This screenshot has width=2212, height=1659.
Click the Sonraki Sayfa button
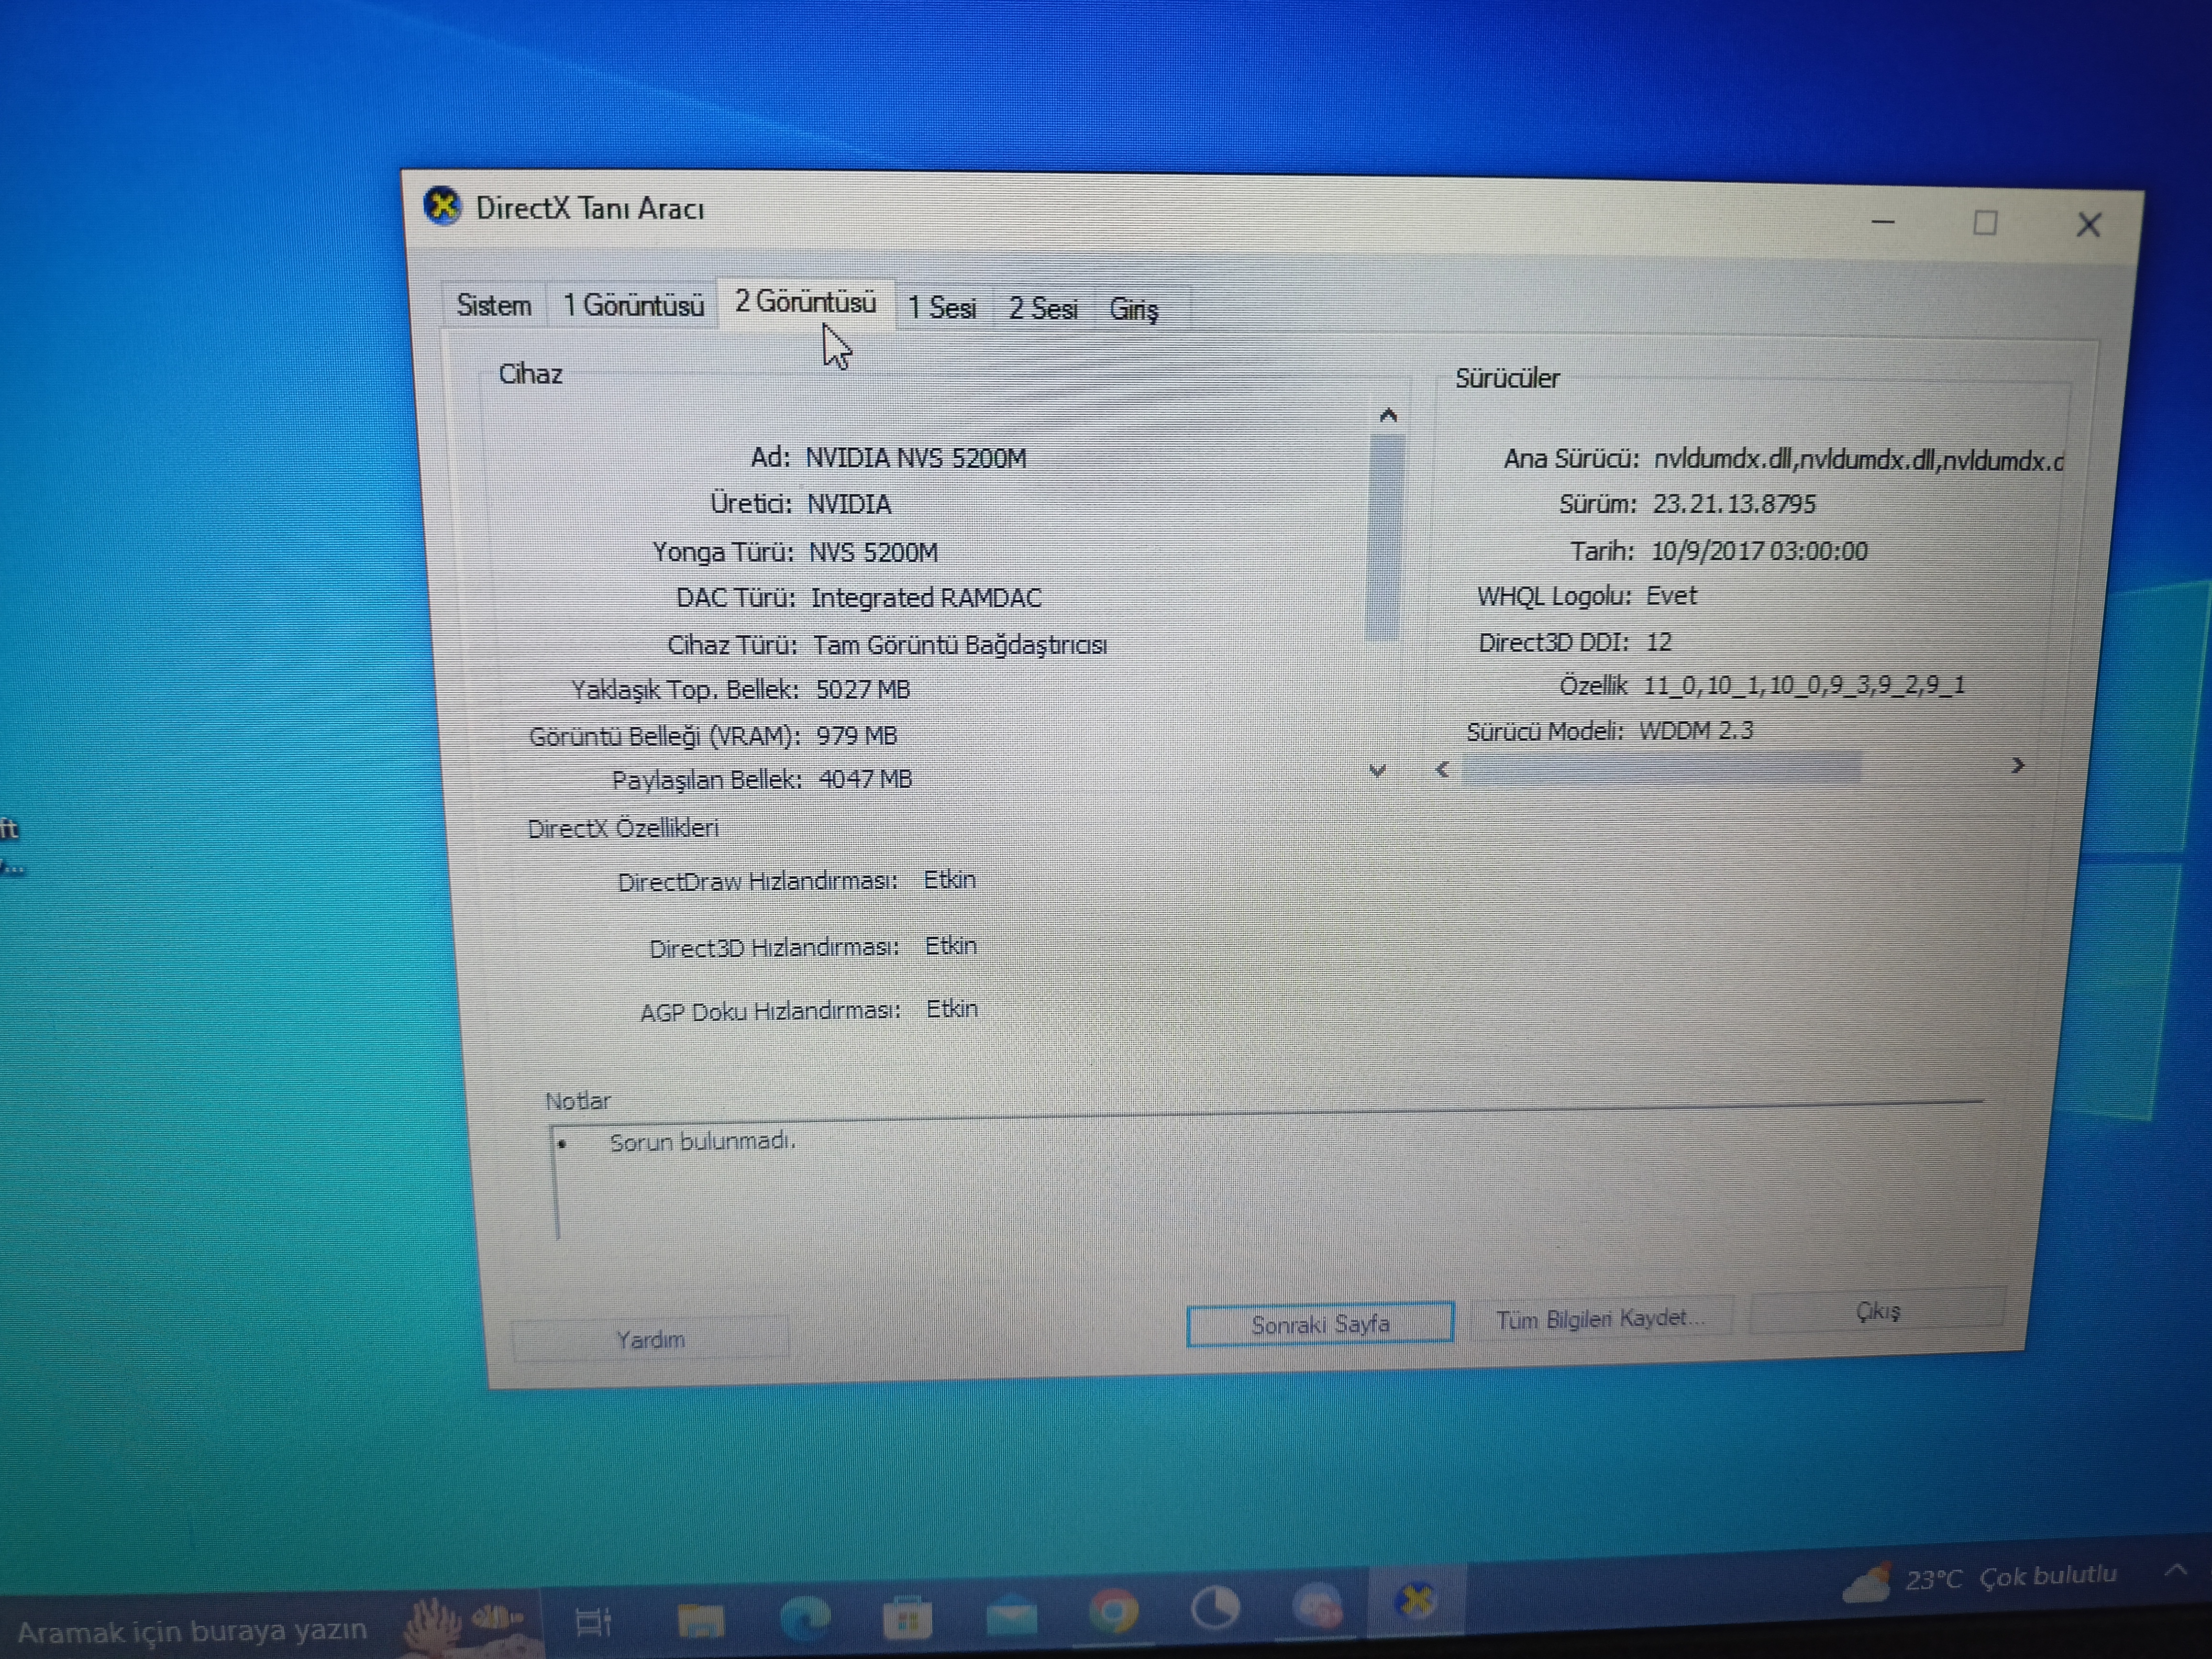[1320, 1324]
